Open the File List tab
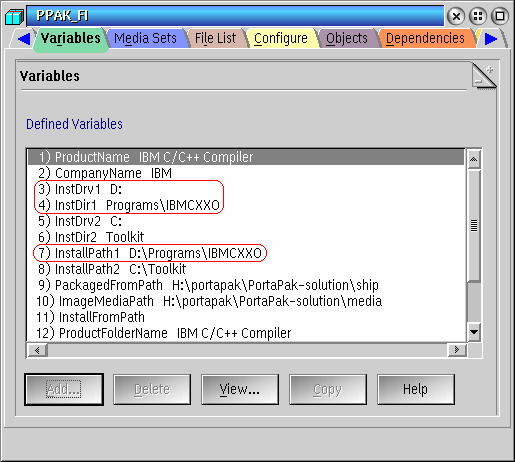Viewport: 515px width, 462px height. [x=215, y=38]
